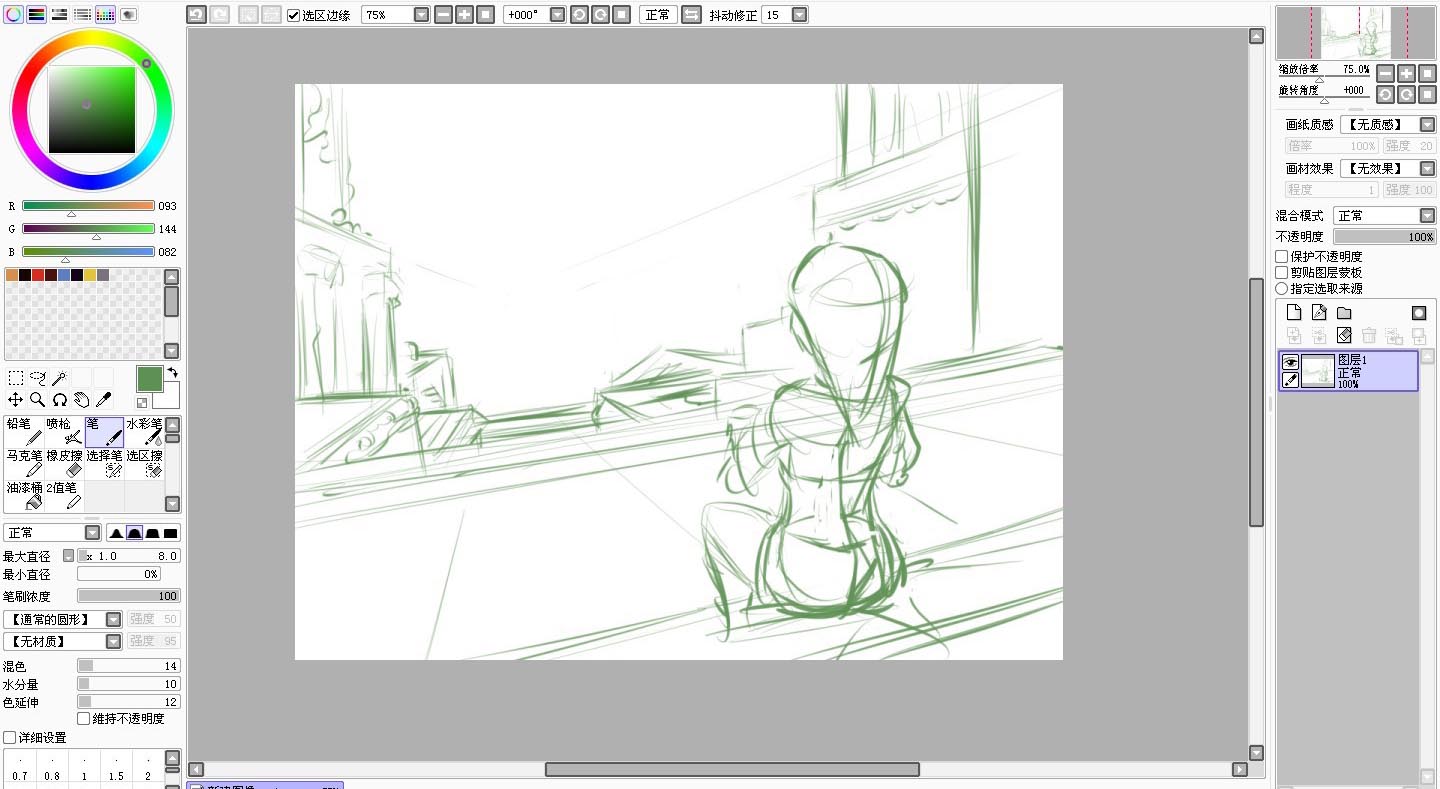This screenshot has width=1440, height=789.
Task: Select the 铅笔 pencil tool
Action: pyautogui.click(x=24, y=432)
